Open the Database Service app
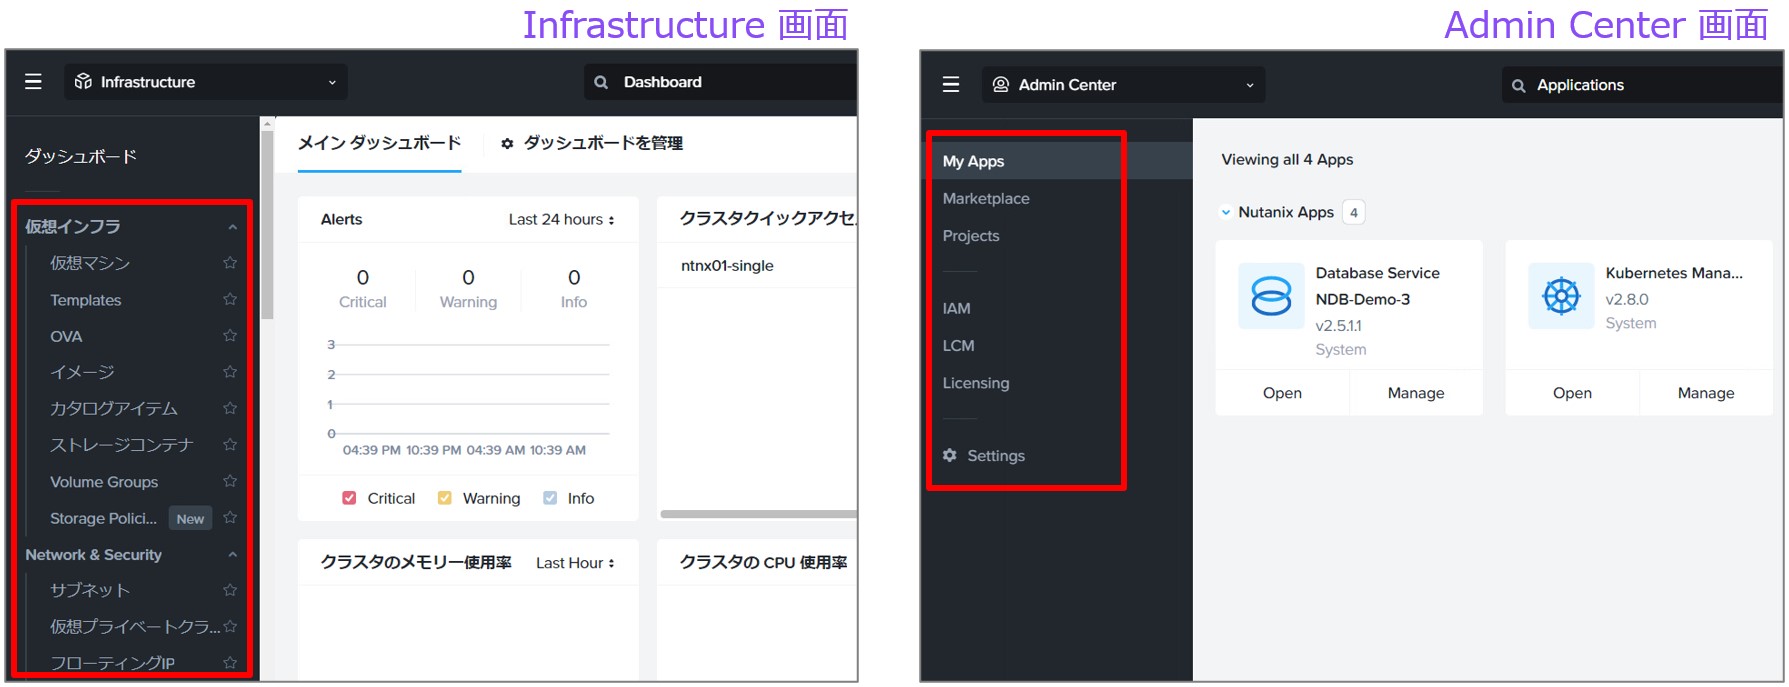Viewport: 1789px width, 687px height. [x=1282, y=393]
